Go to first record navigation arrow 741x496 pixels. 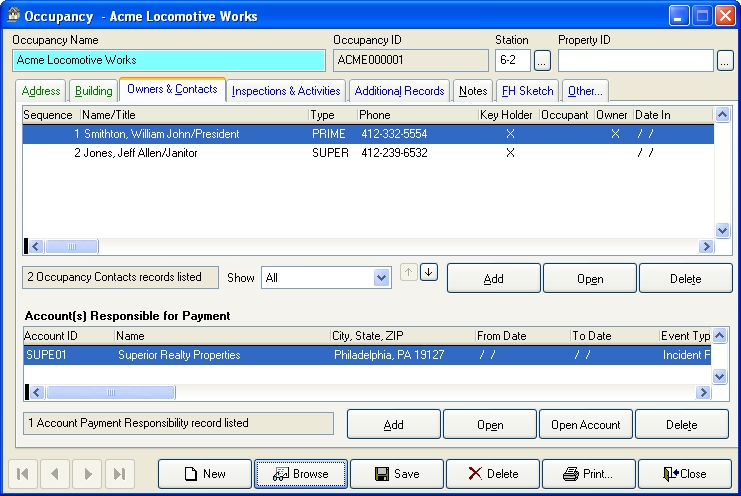tap(25, 474)
